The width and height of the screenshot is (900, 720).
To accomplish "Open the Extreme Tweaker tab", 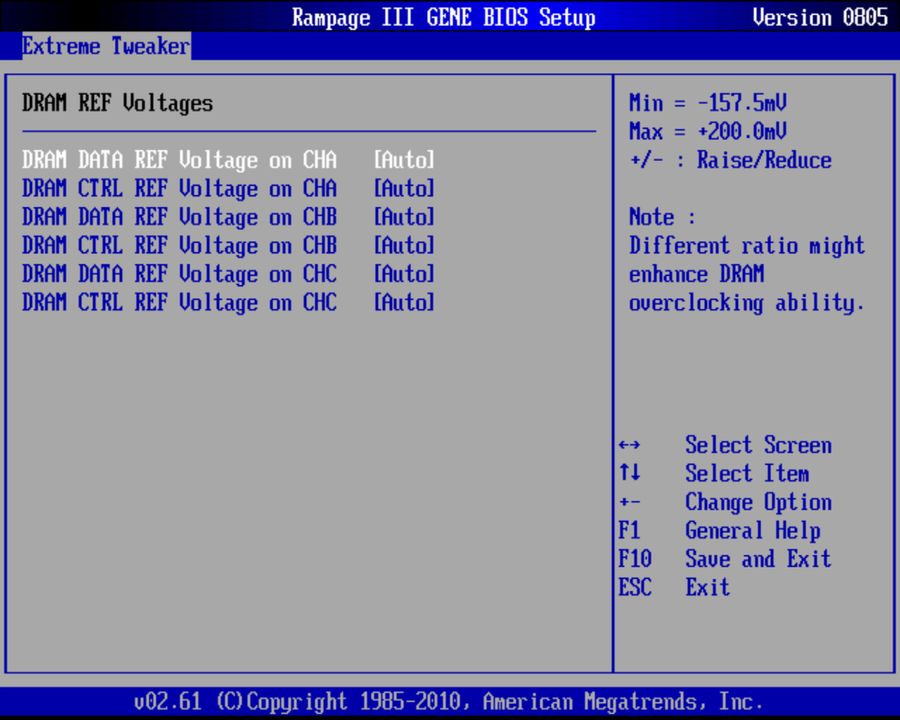I will tap(106, 46).
